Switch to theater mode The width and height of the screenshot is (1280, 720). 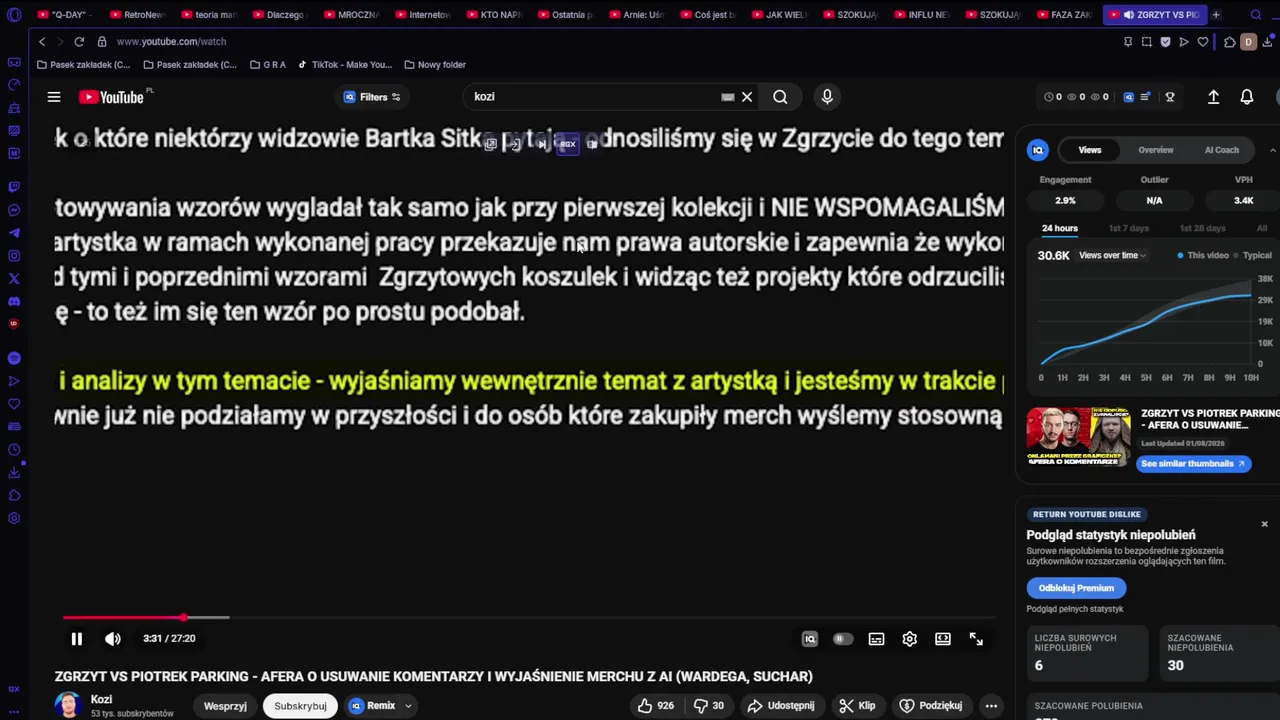(x=942, y=639)
